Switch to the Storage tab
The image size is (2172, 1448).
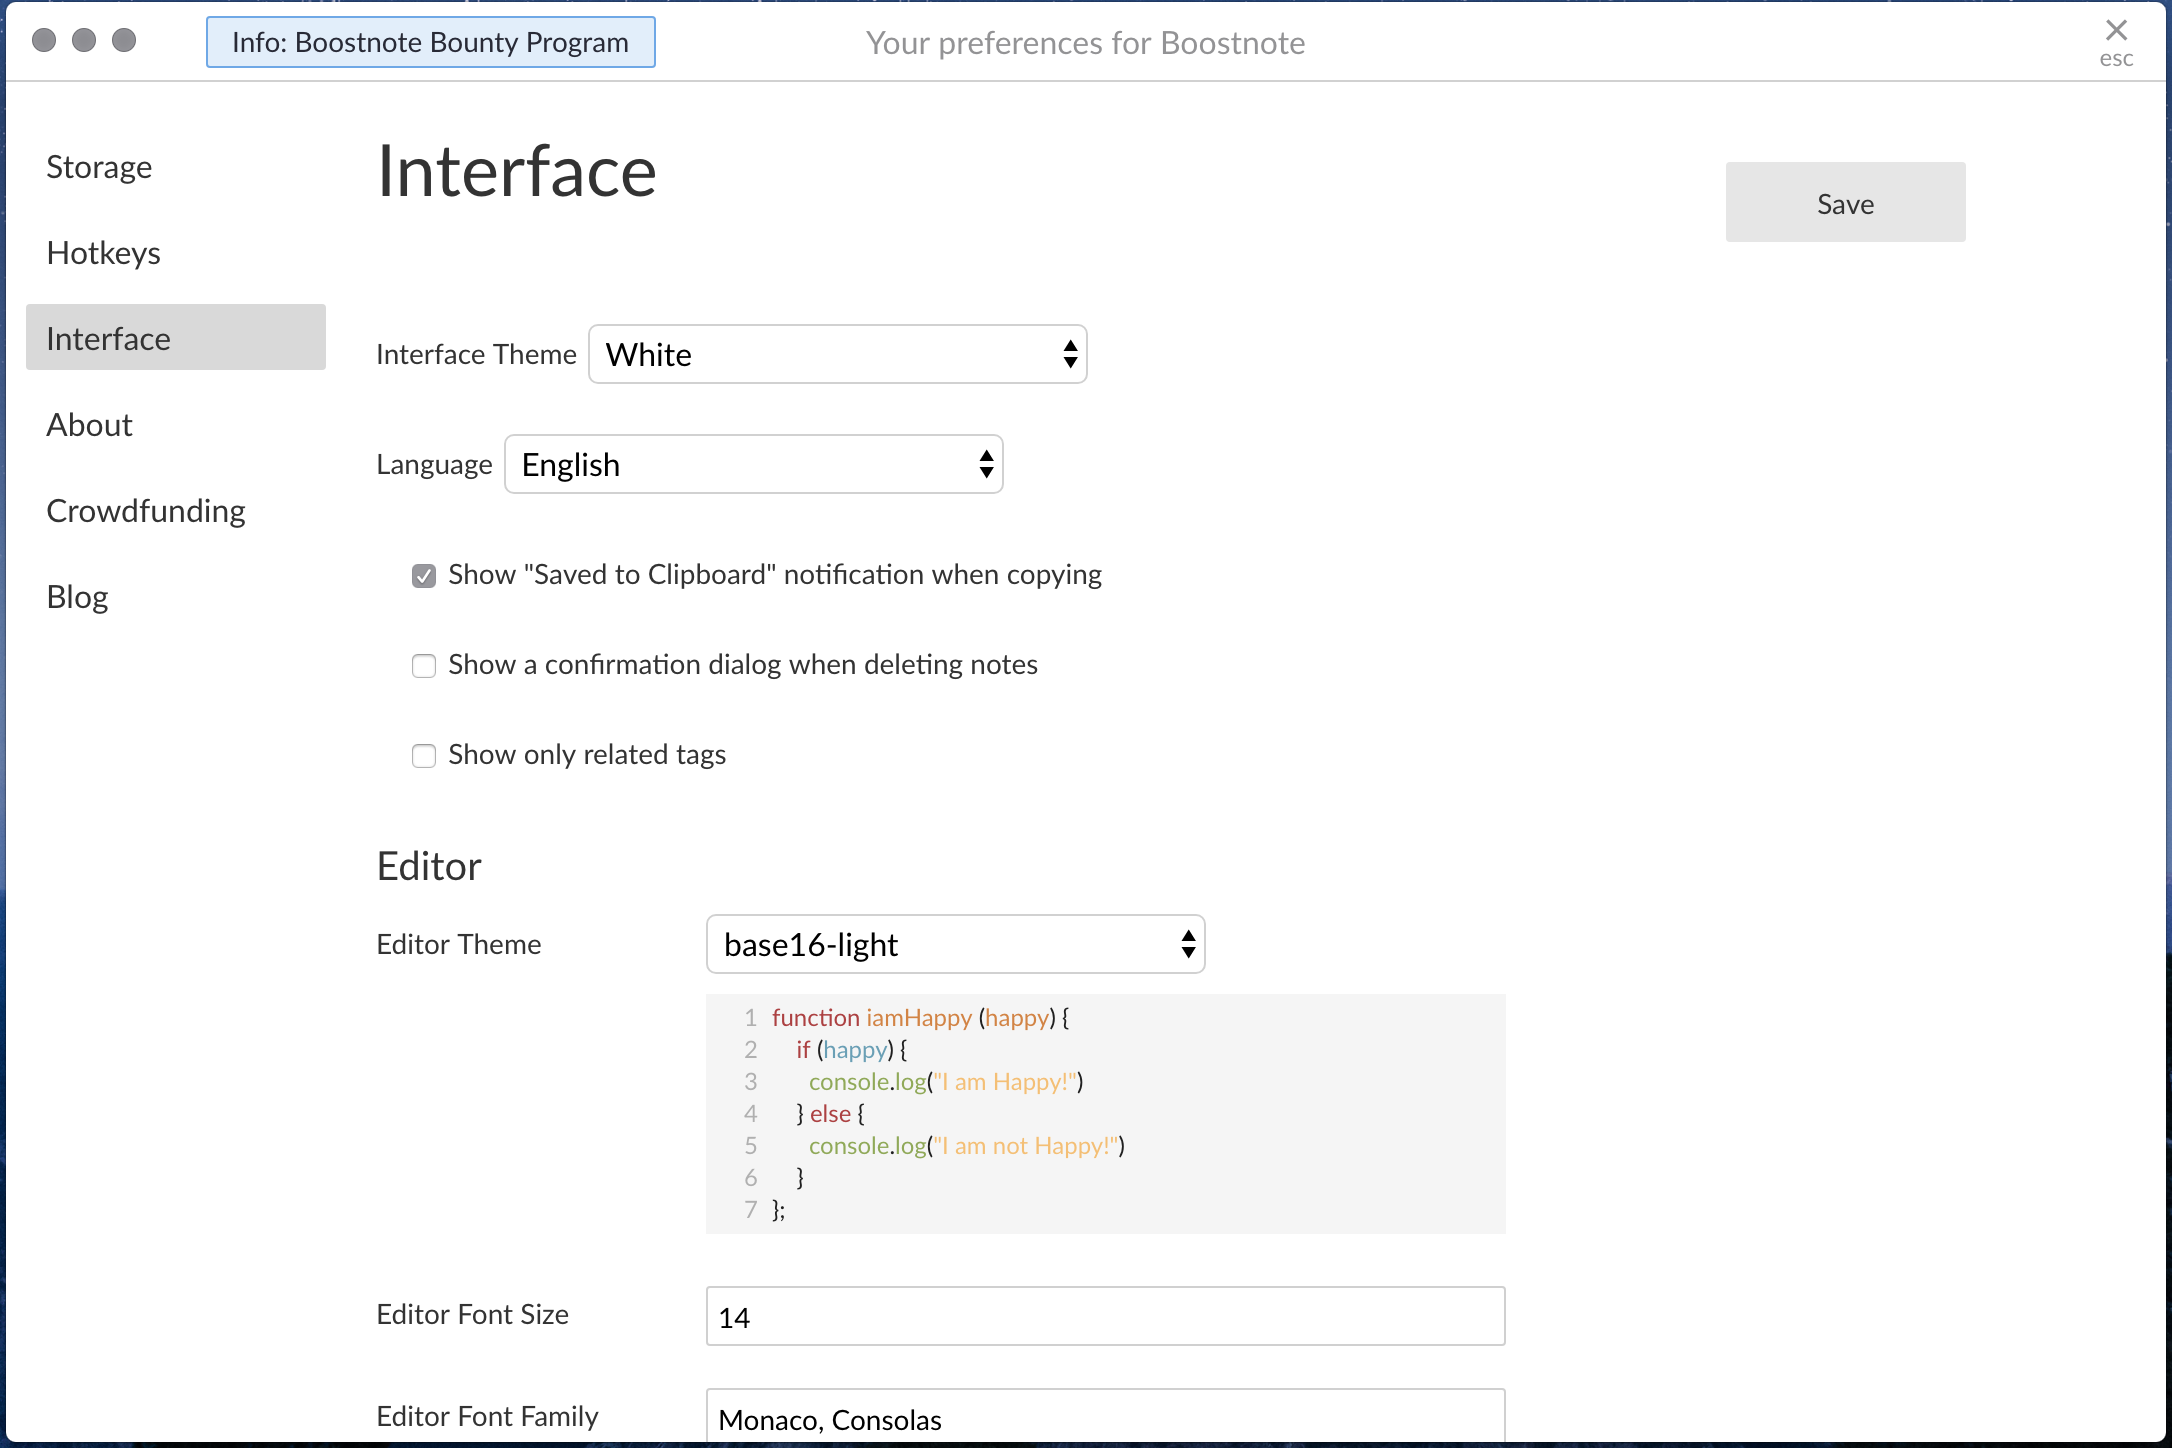(x=99, y=167)
